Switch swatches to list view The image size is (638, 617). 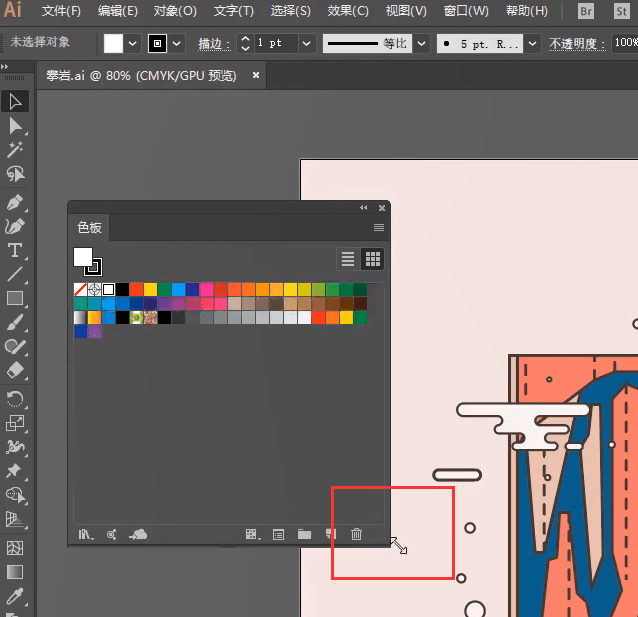click(348, 259)
